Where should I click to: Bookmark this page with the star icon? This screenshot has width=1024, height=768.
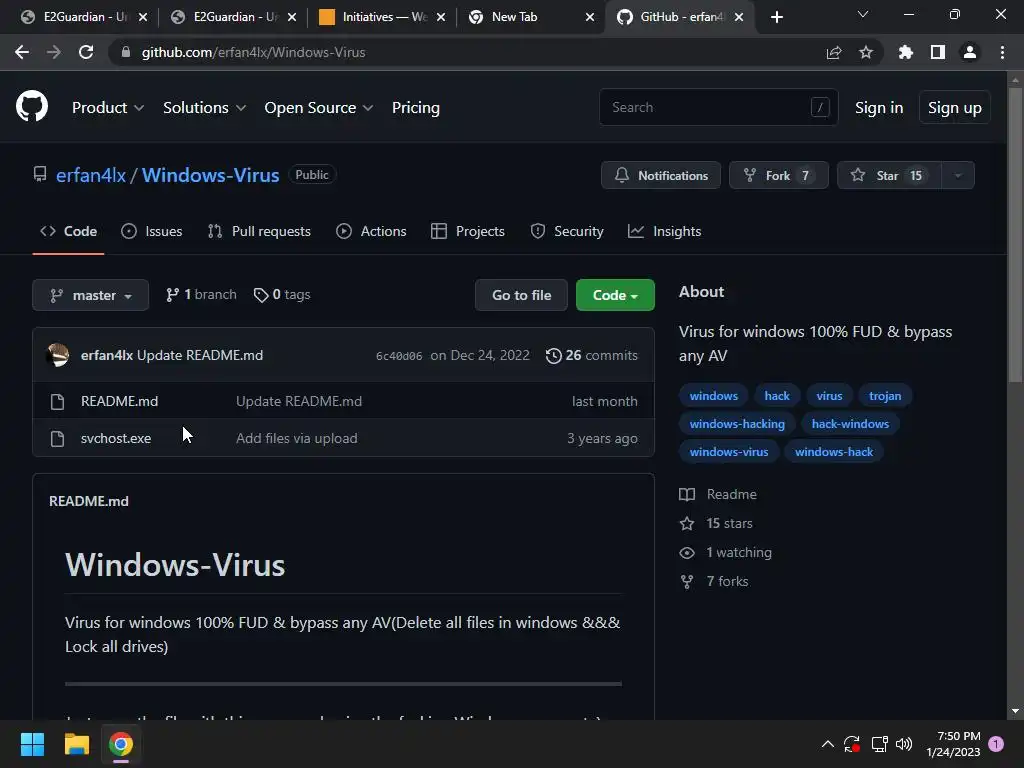point(866,52)
